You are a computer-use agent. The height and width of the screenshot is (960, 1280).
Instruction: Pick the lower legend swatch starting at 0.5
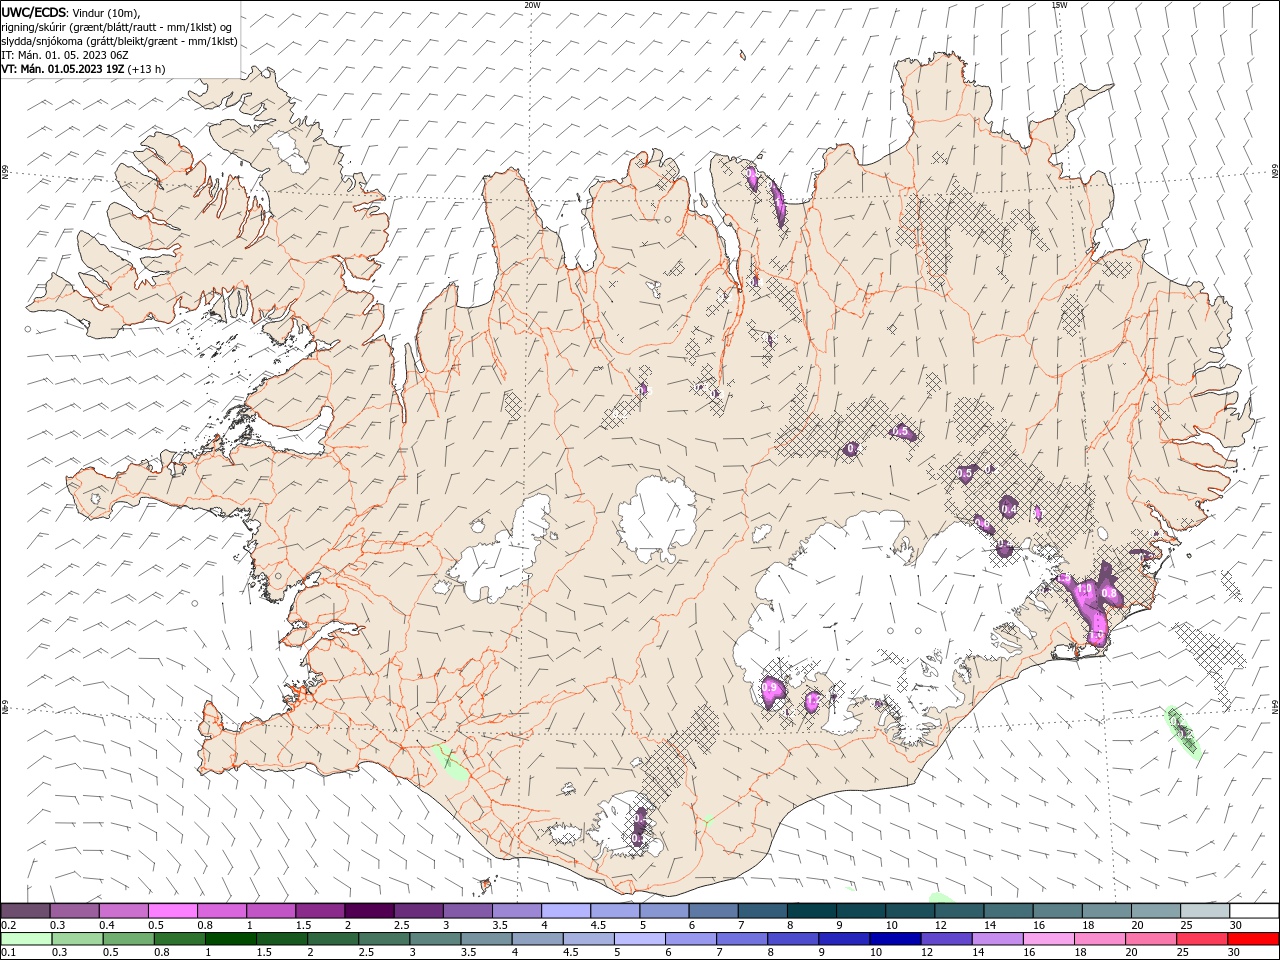[128, 939]
